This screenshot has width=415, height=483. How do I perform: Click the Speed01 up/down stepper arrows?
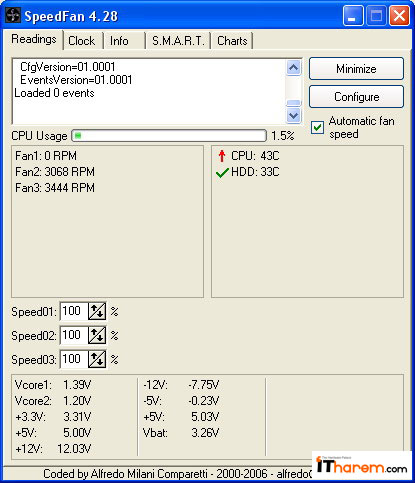pos(97,311)
